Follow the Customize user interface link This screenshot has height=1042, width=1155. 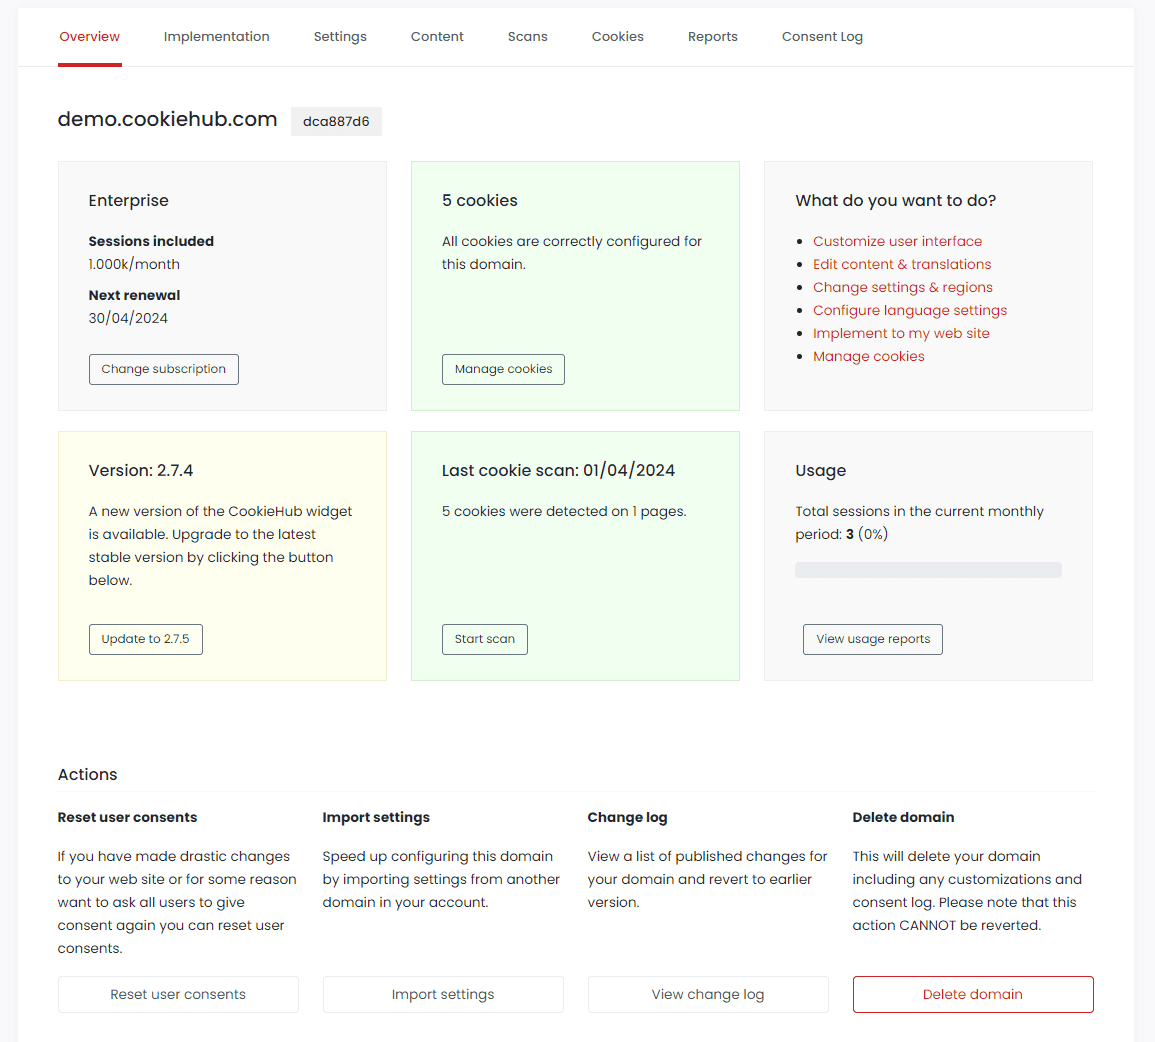point(897,241)
